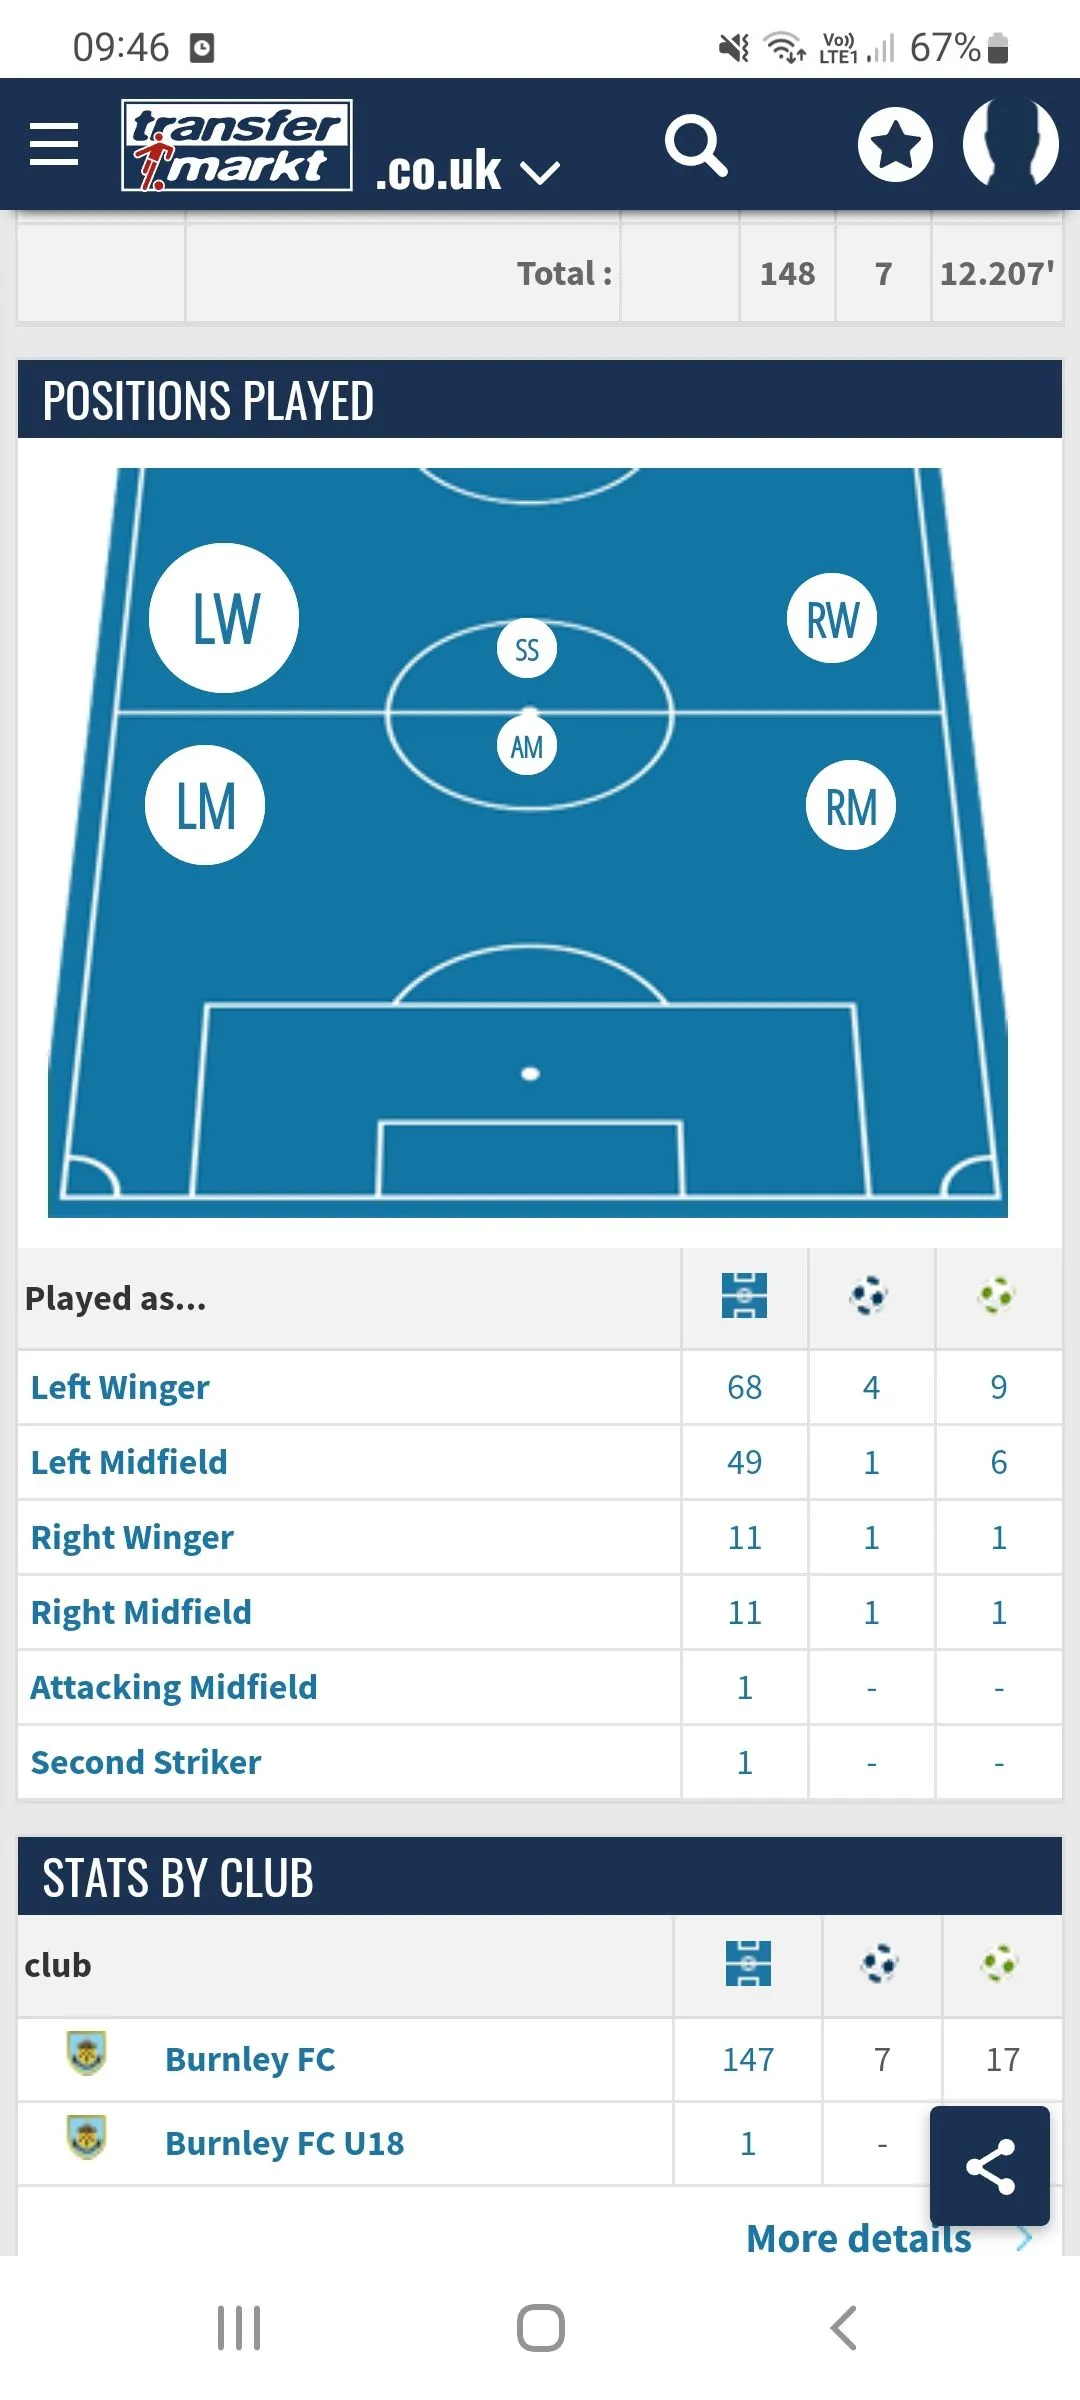
Task: Open the favourites star icon
Action: point(895,145)
